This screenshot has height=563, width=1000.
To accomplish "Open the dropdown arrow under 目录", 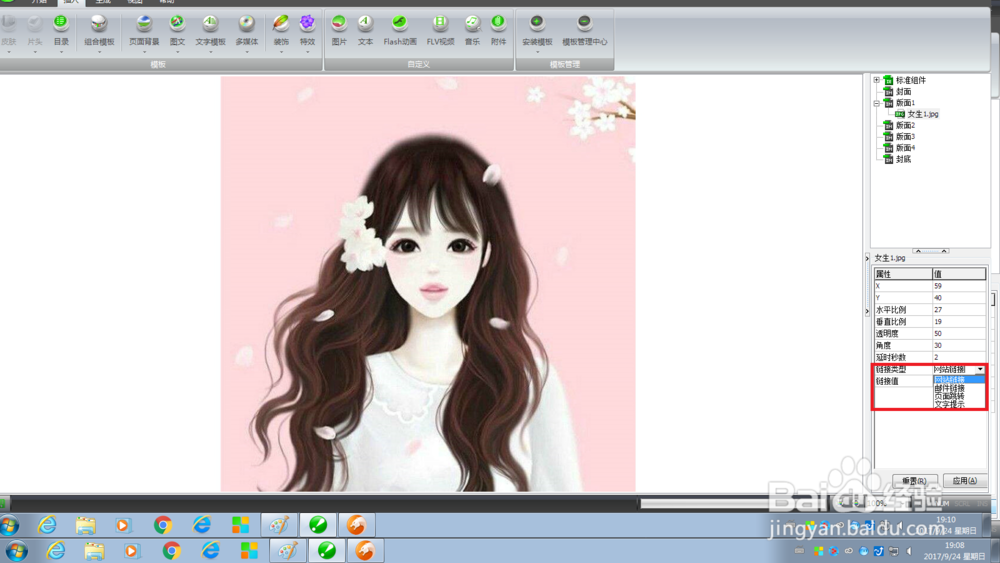I will coord(61,52).
